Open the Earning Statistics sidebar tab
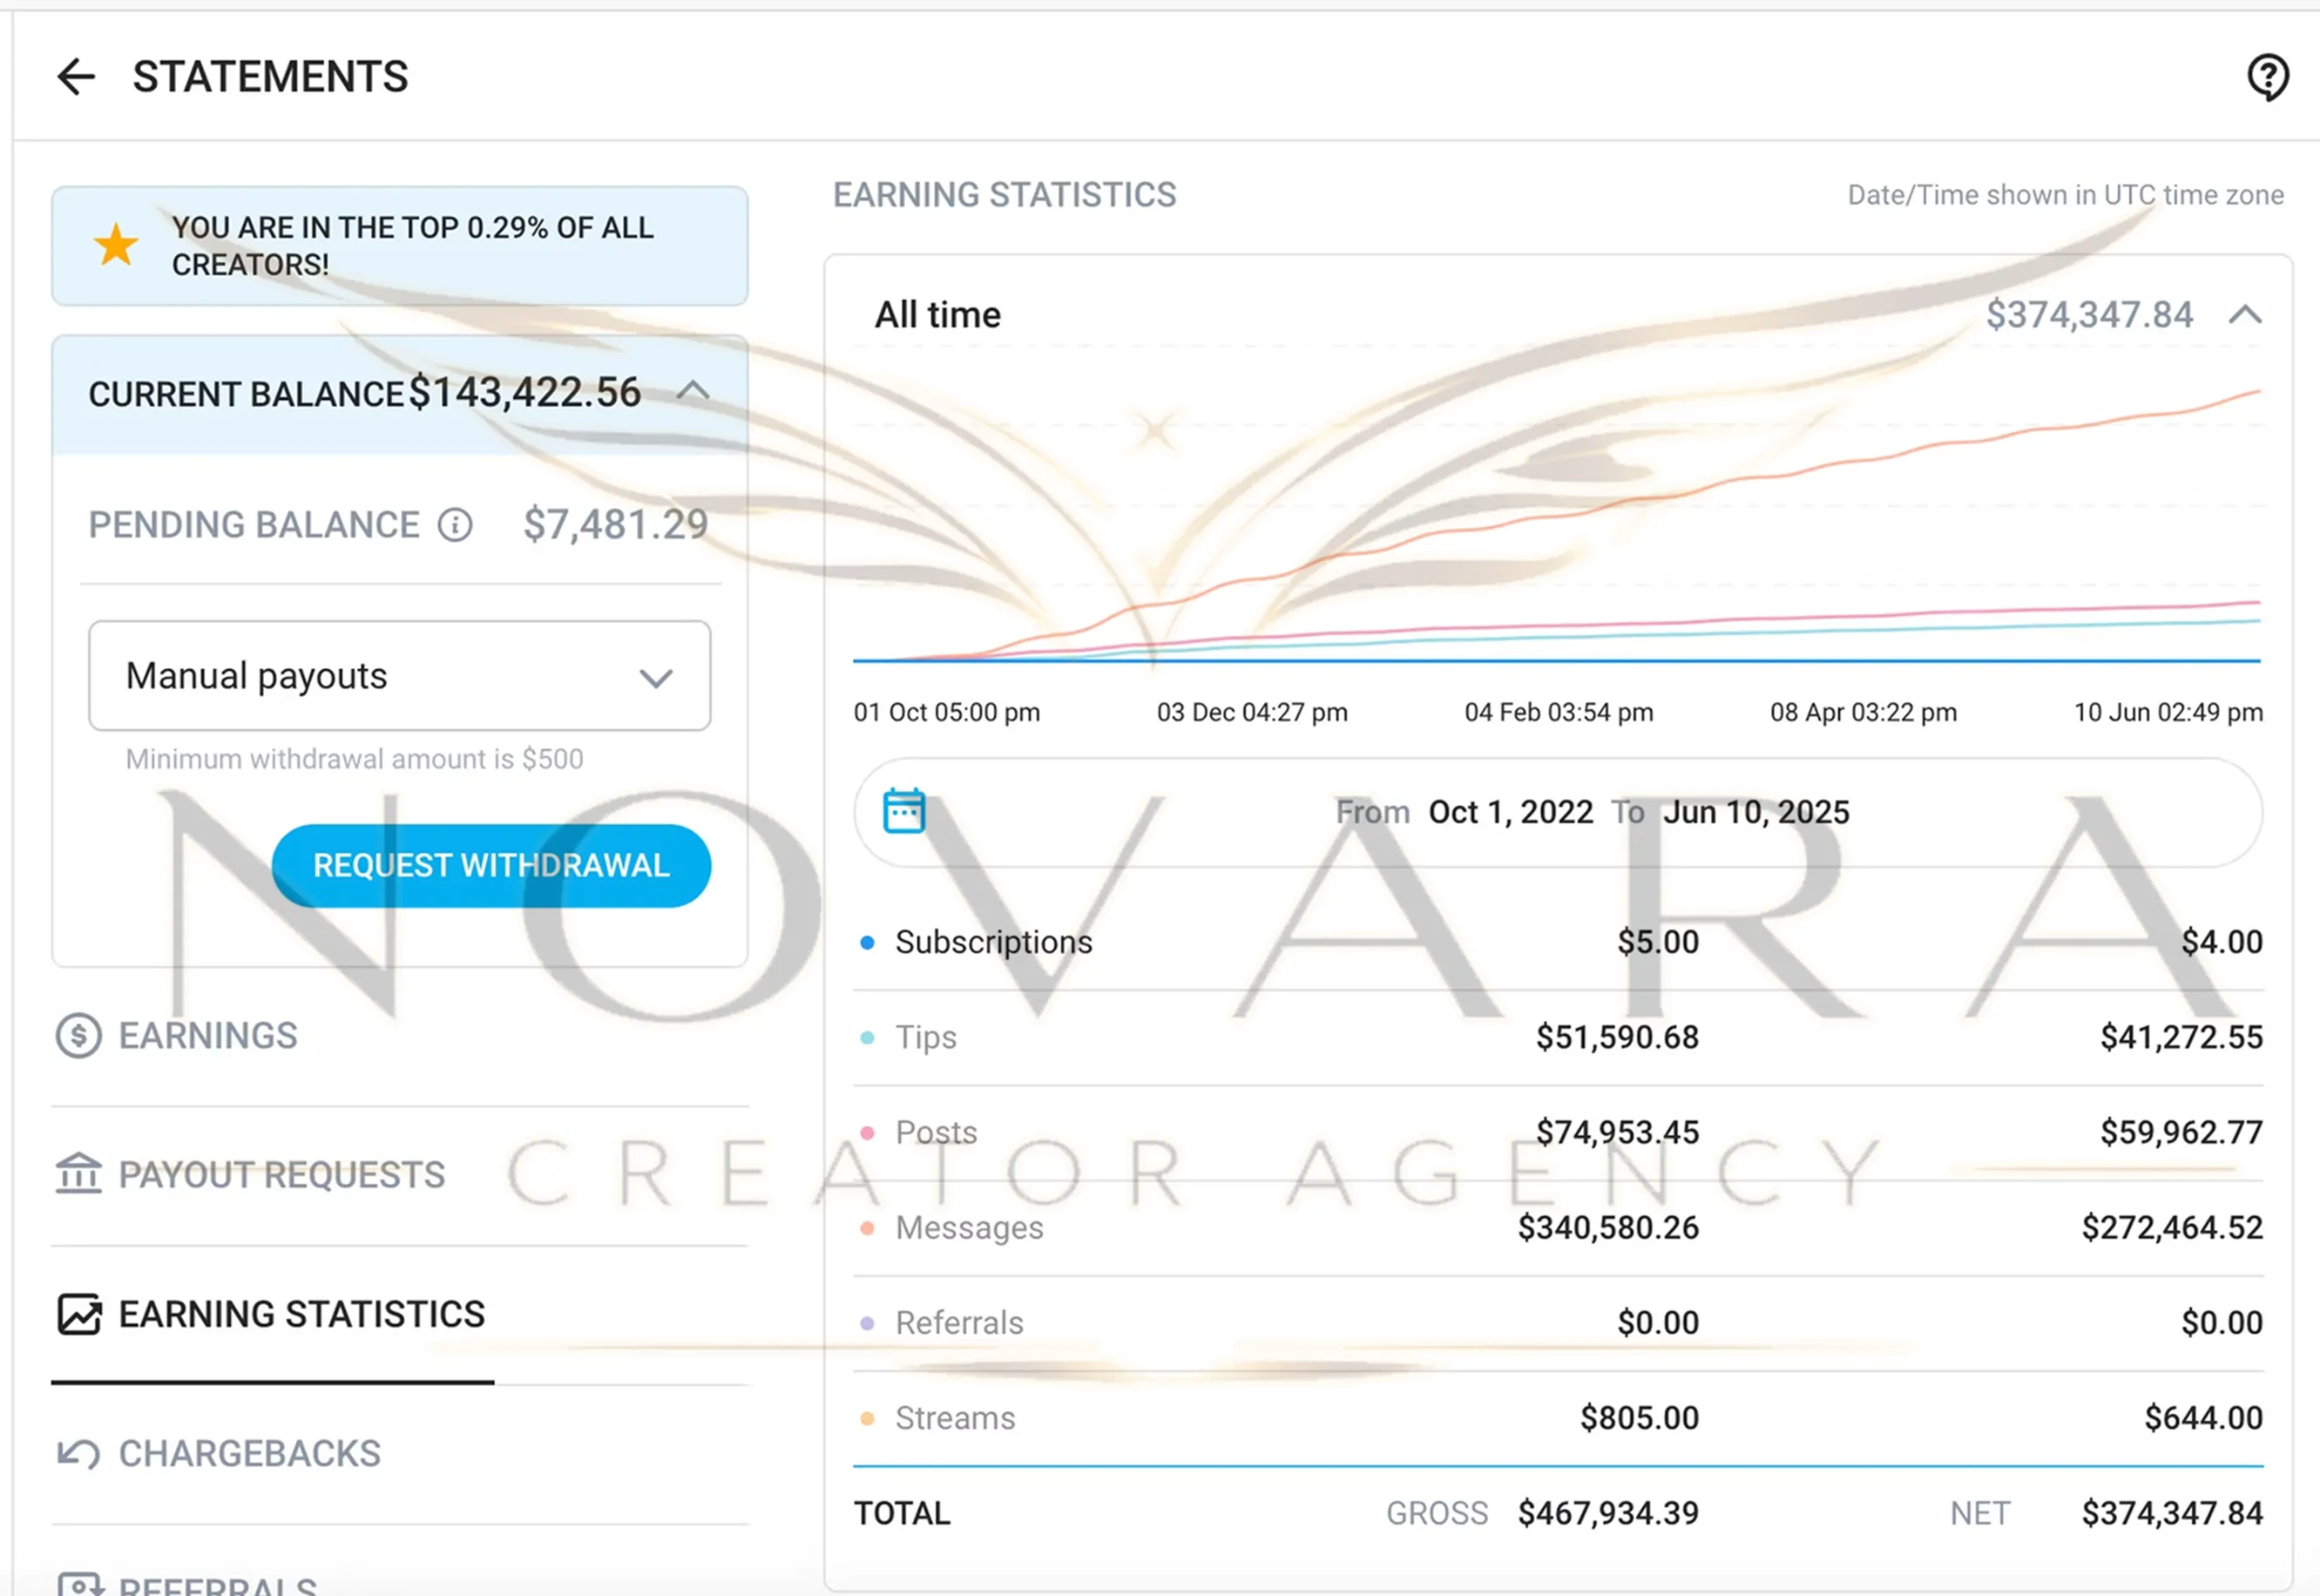 pos(301,1314)
